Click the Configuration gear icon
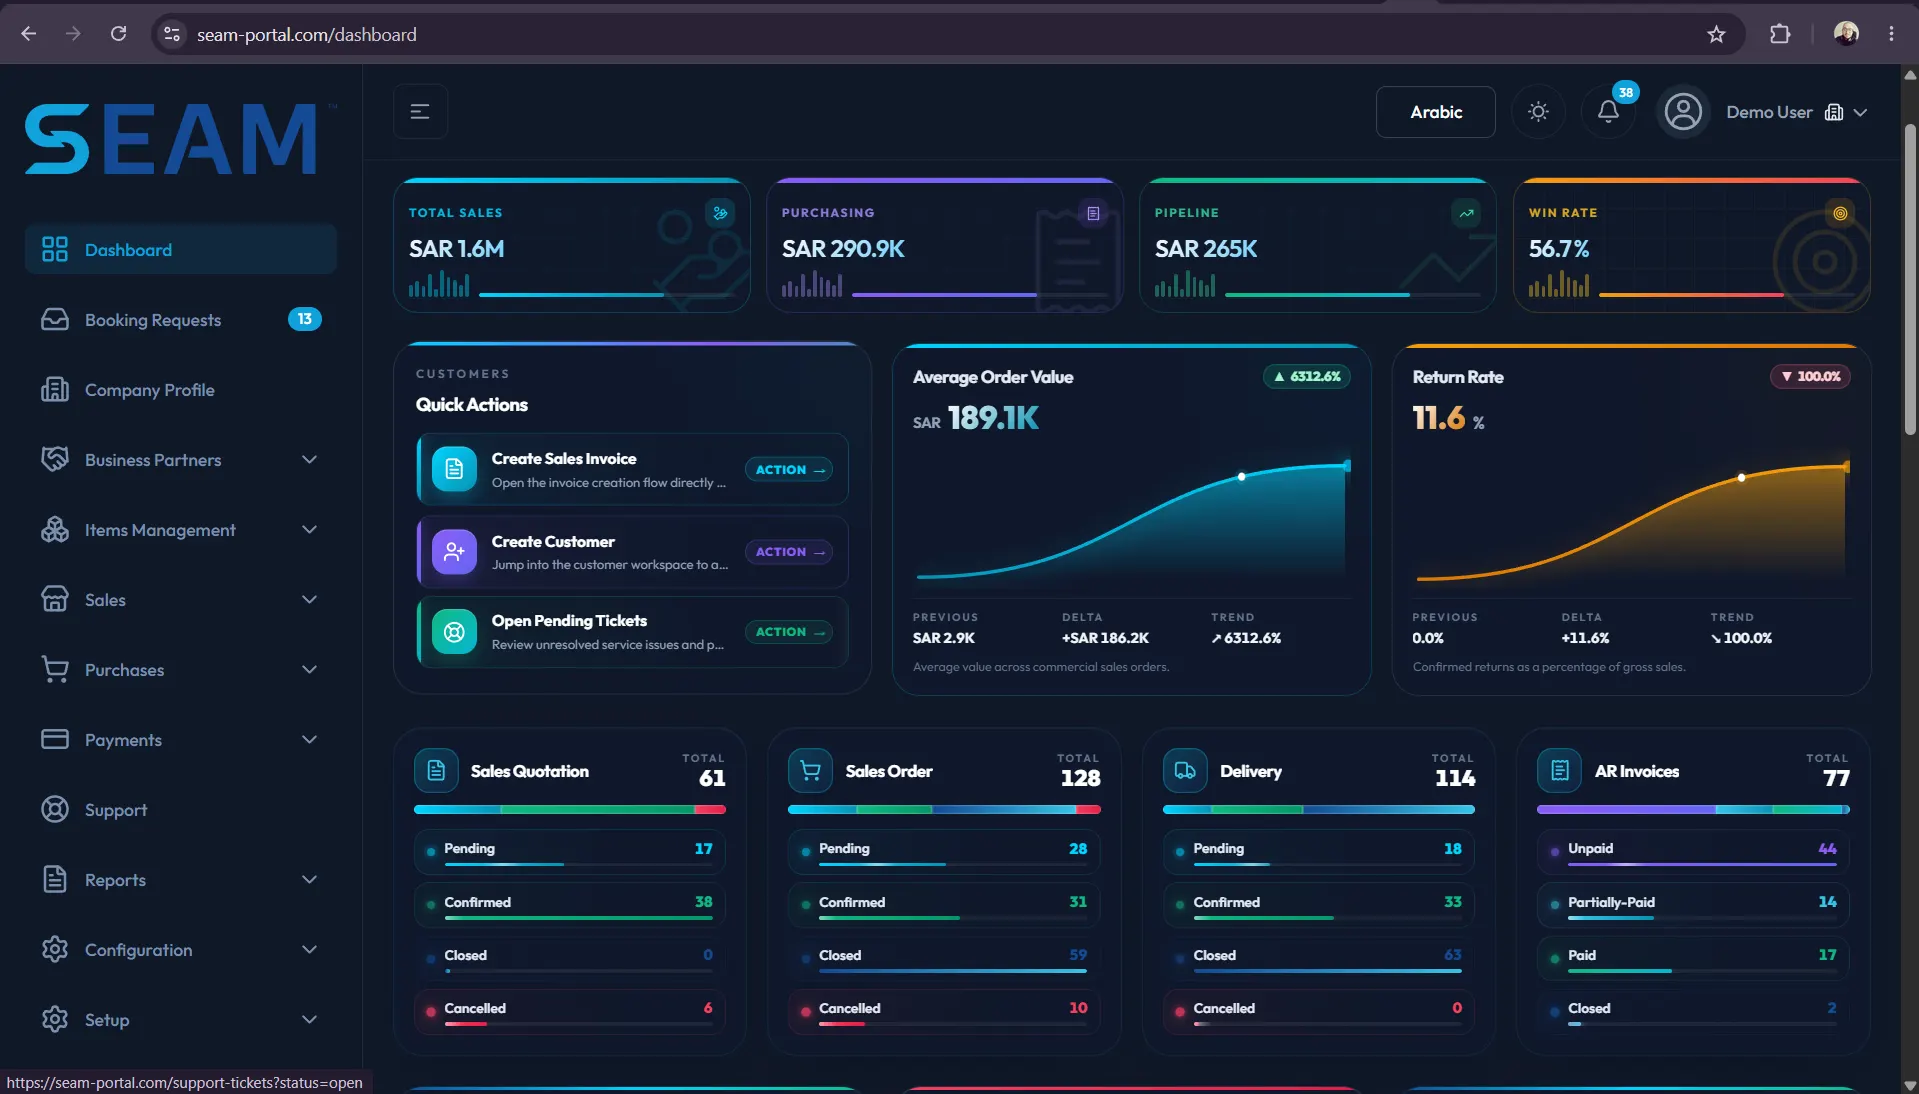The width and height of the screenshot is (1919, 1094). [55, 950]
